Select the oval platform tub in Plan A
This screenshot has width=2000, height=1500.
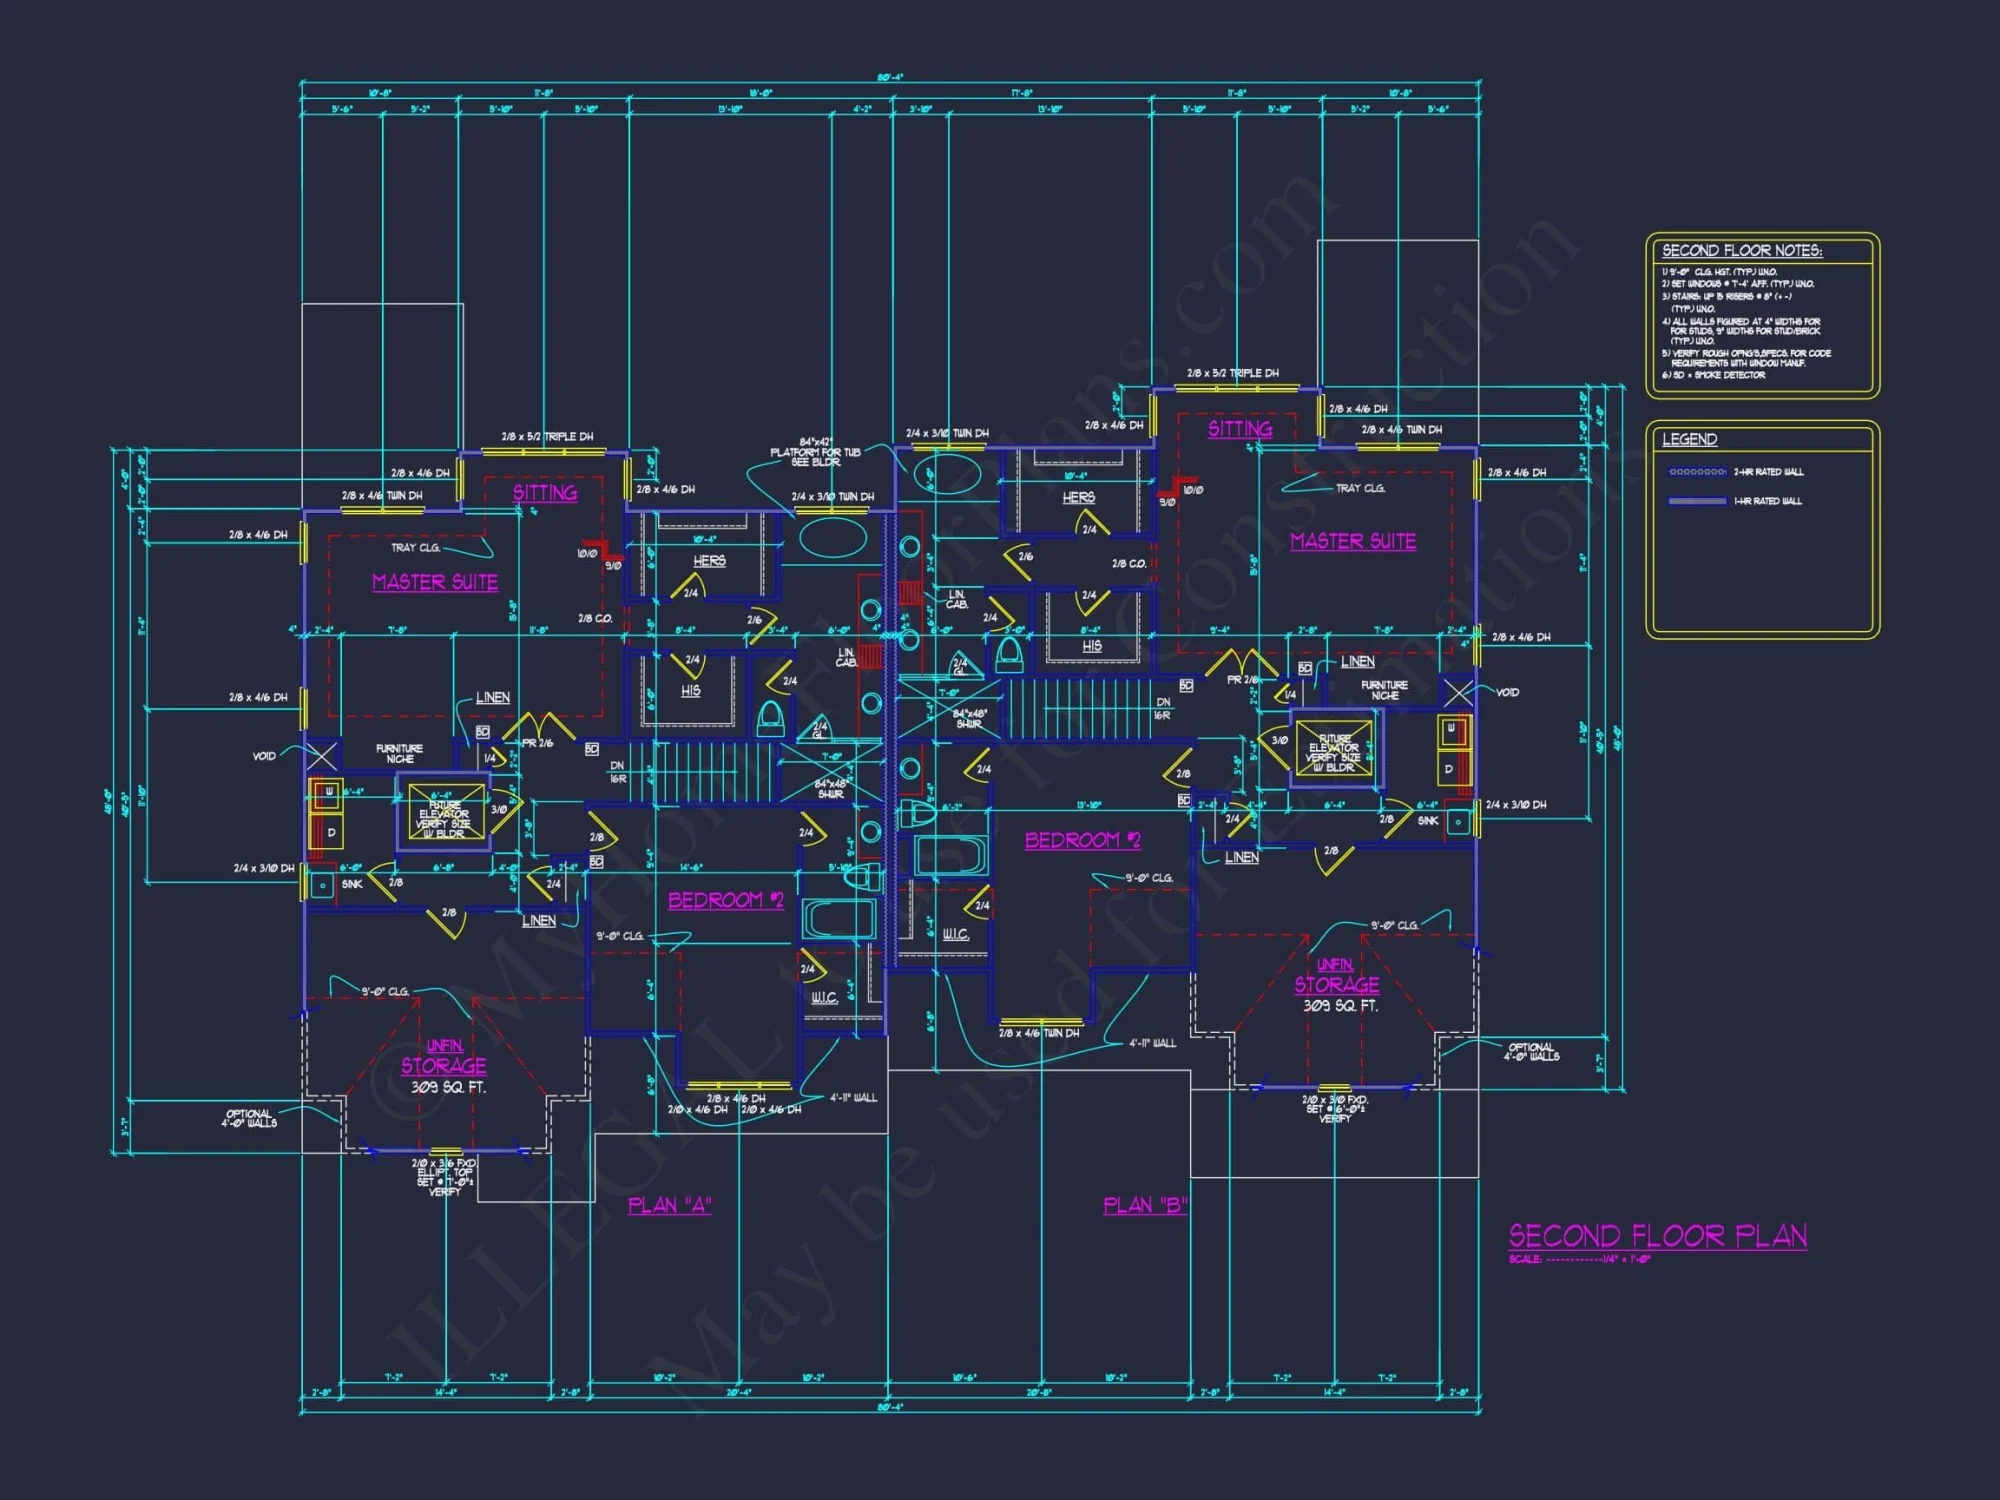tap(832, 538)
